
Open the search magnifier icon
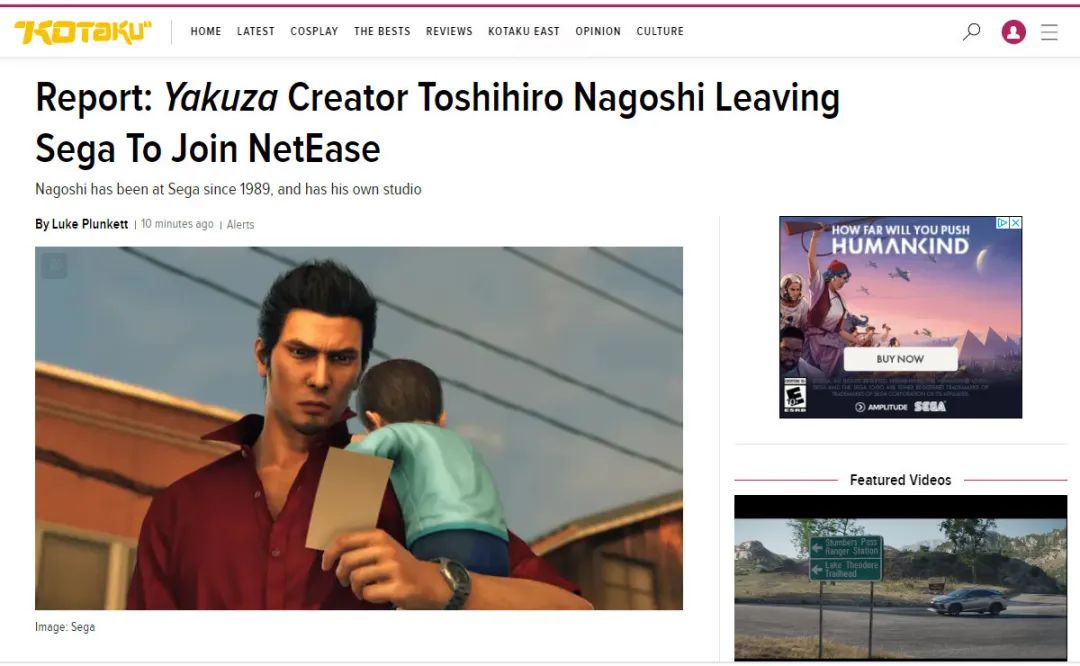pyautogui.click(x=971, y=31)
